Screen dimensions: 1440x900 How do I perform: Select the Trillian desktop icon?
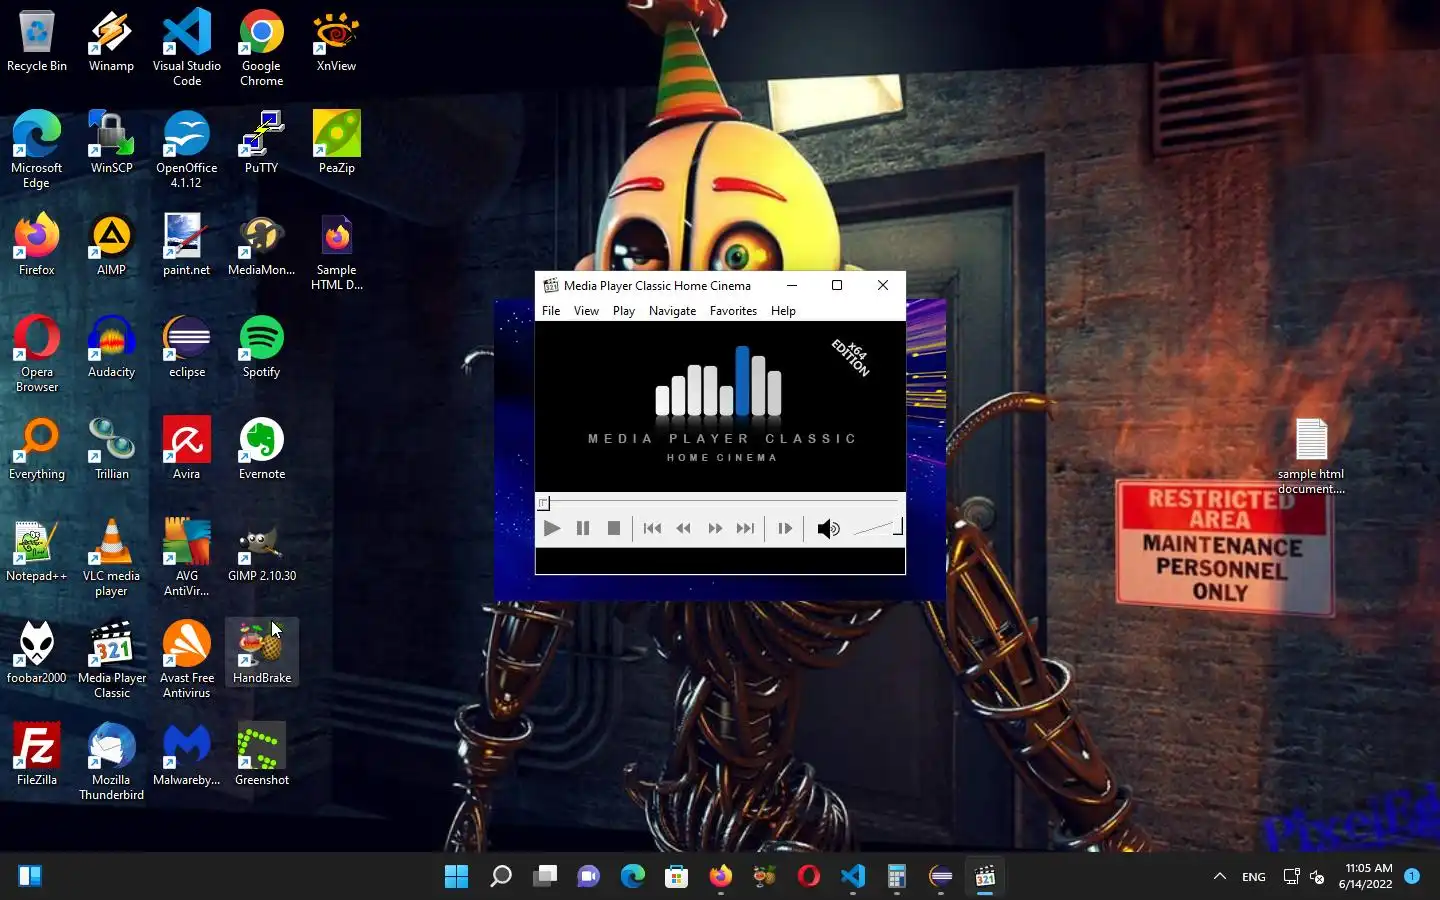111,449
